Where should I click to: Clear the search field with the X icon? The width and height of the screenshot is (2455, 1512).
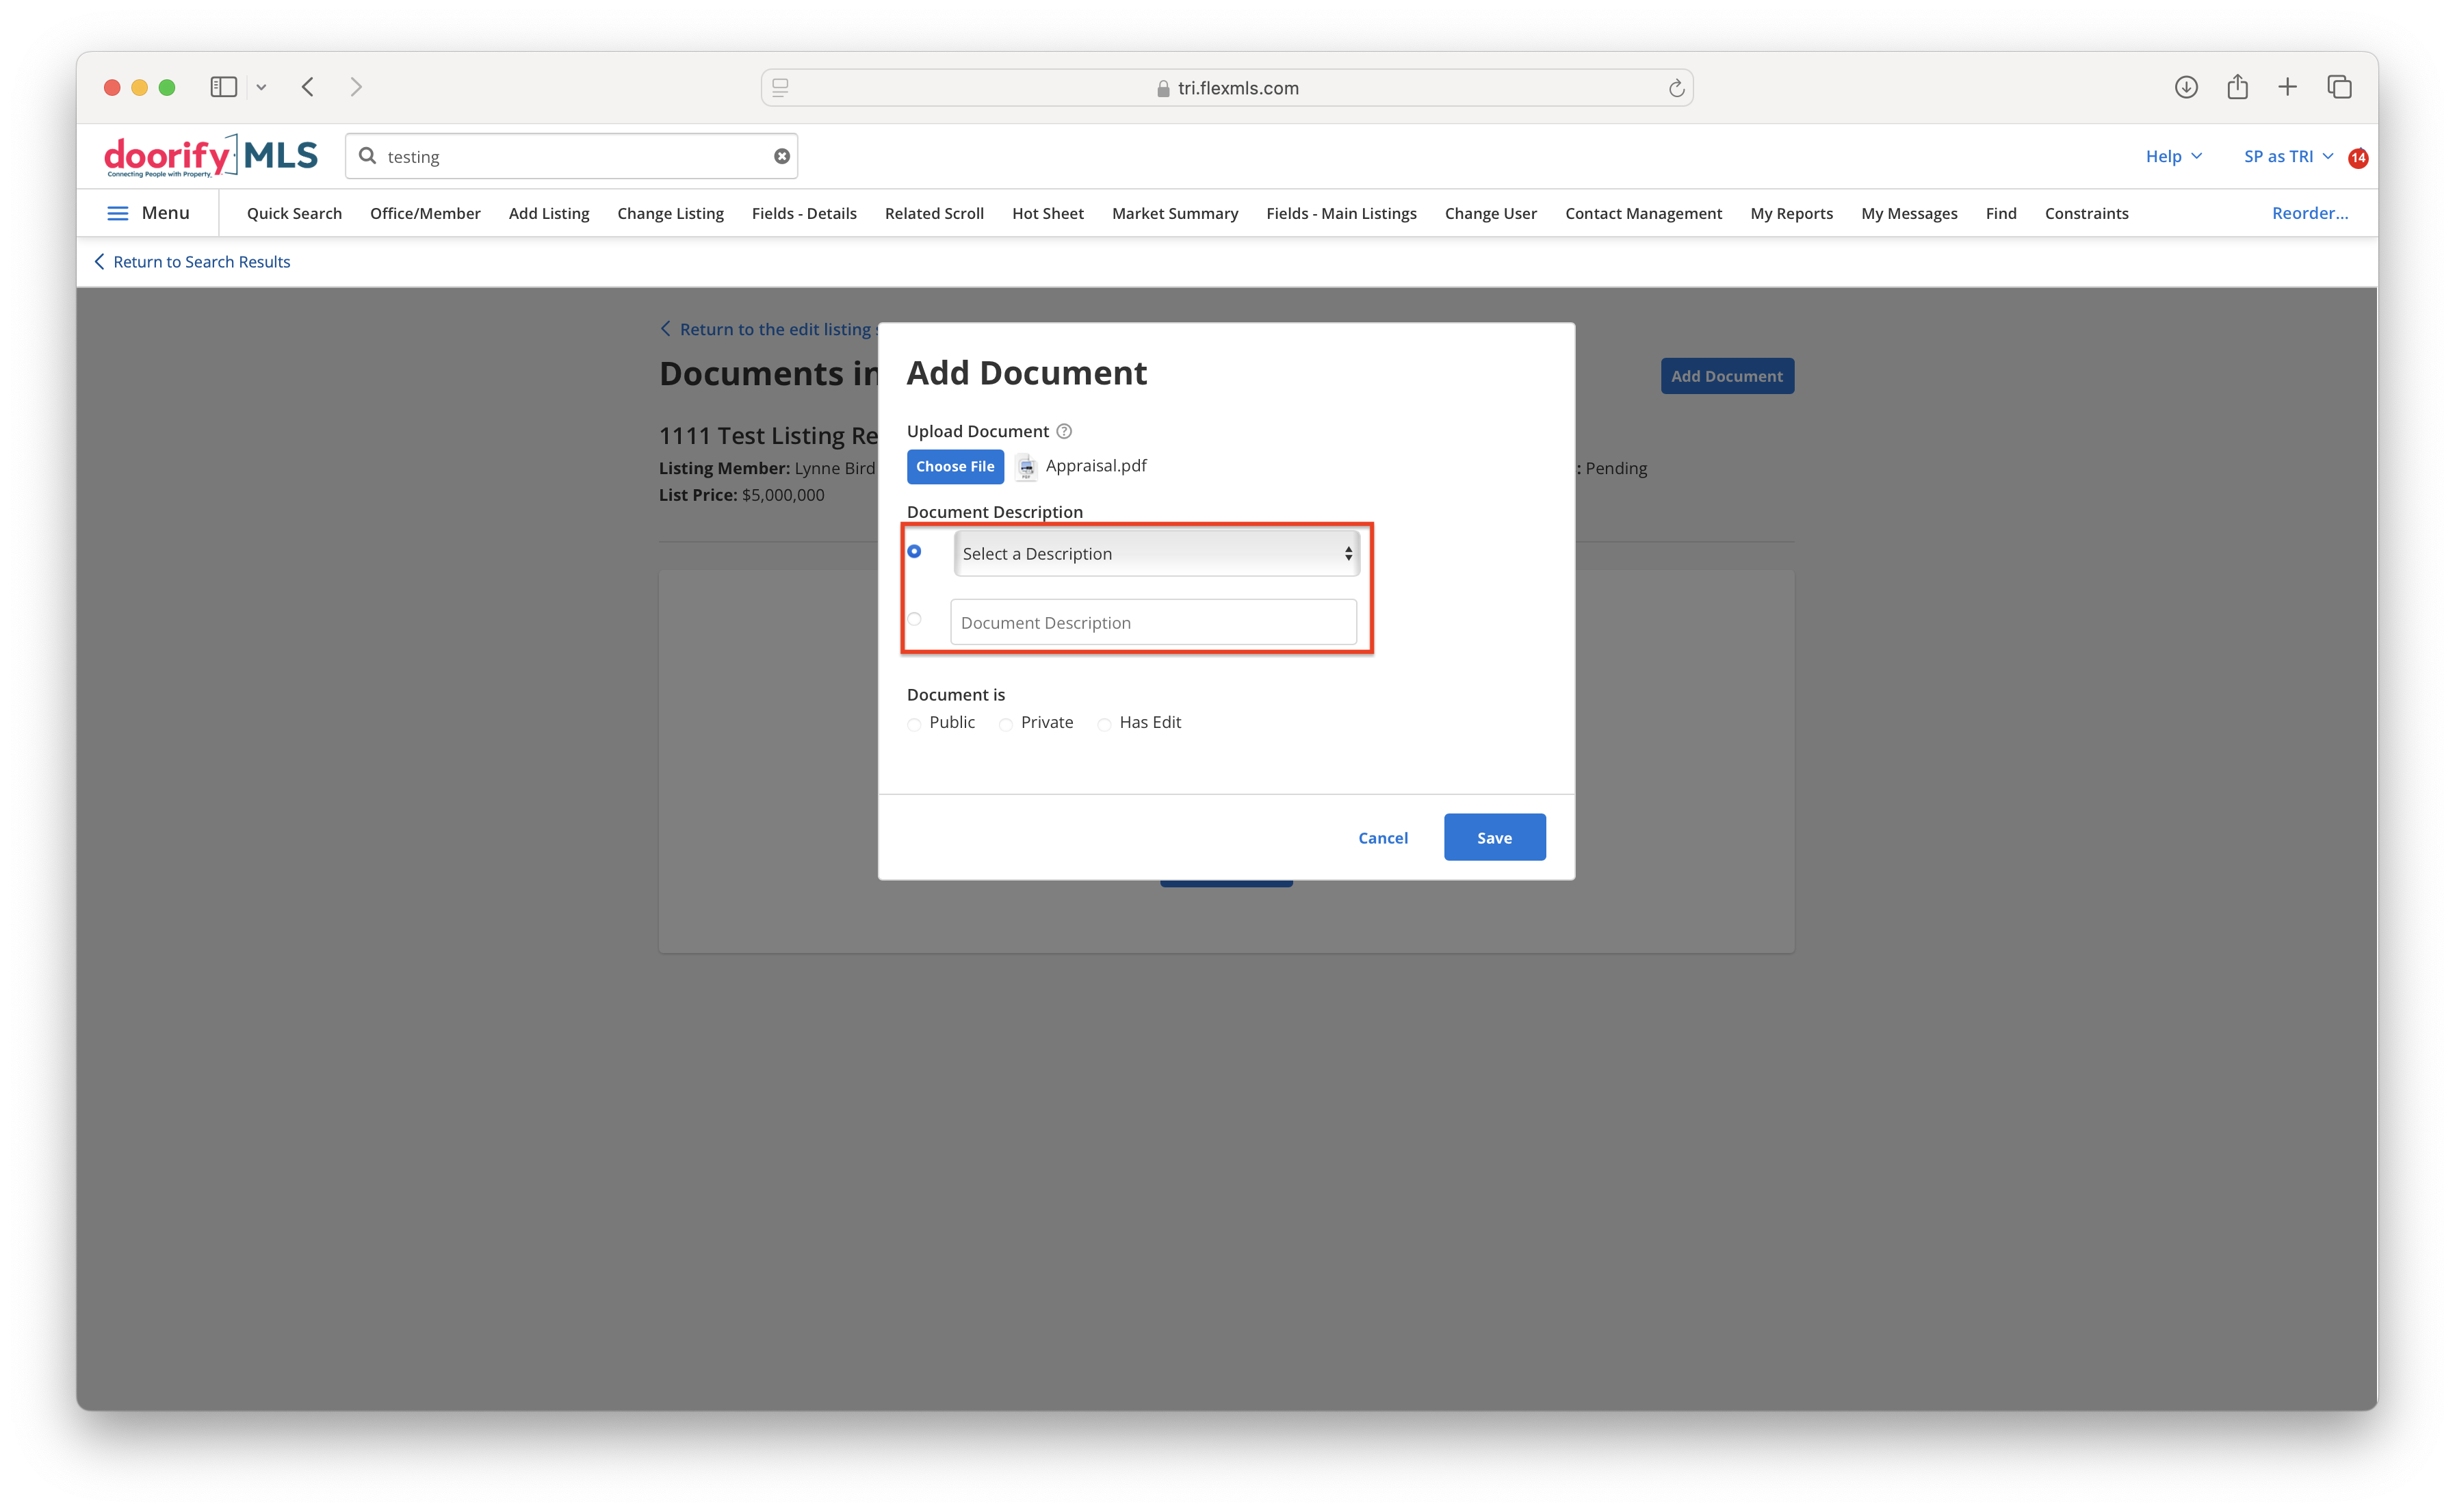tap(782, 156)
